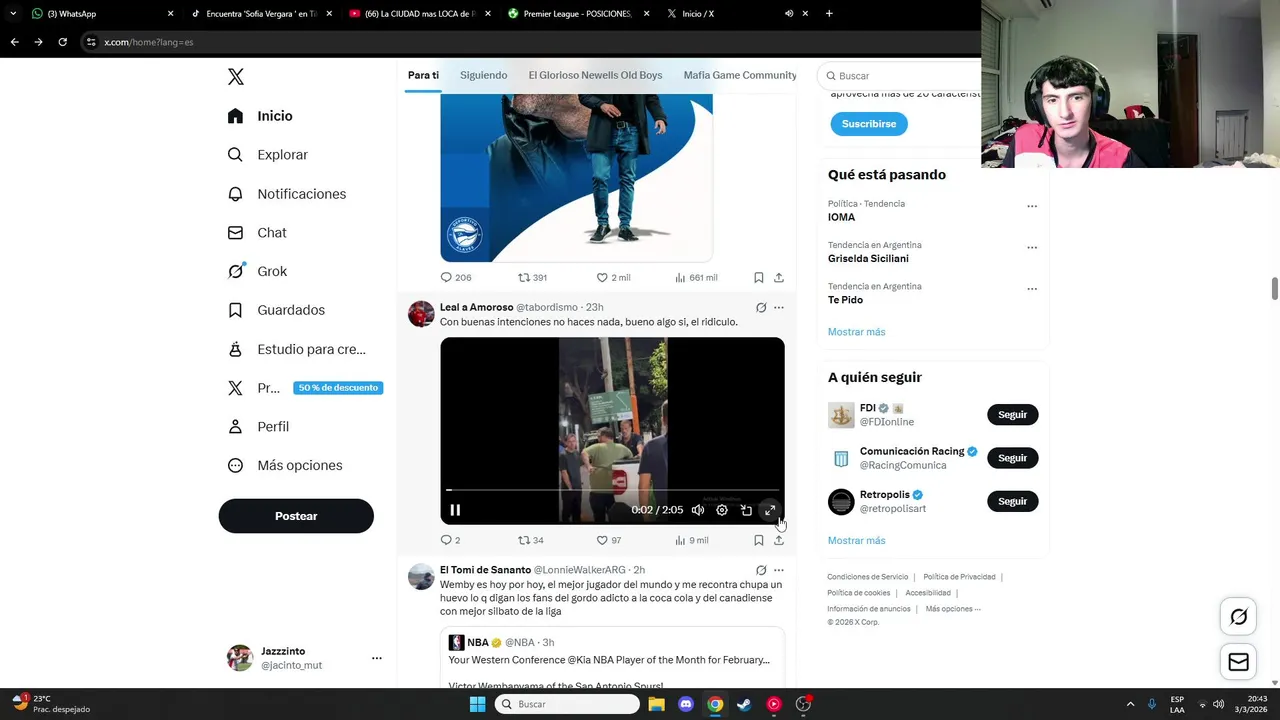Viewport: 1280px width, 720px height.
Task: Open Más opciones footer dropdown
Action: [x=953, y=609]
